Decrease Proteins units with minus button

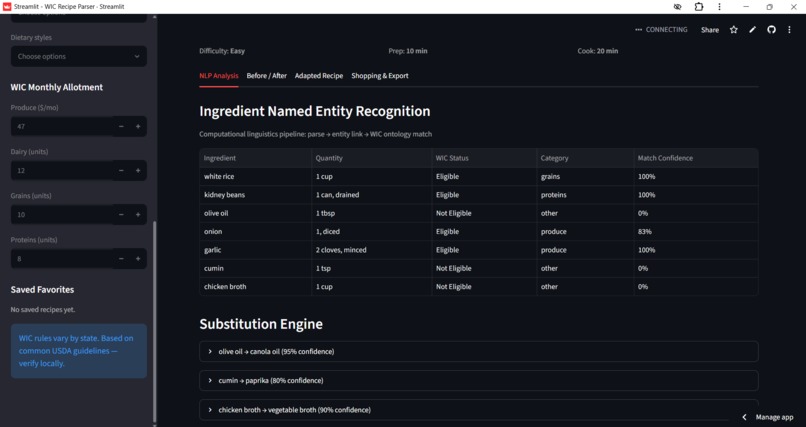tap(121, 259)
